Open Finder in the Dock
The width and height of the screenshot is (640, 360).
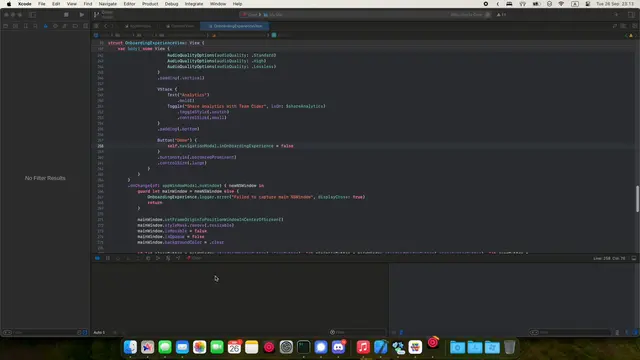(x=130, y=347)
